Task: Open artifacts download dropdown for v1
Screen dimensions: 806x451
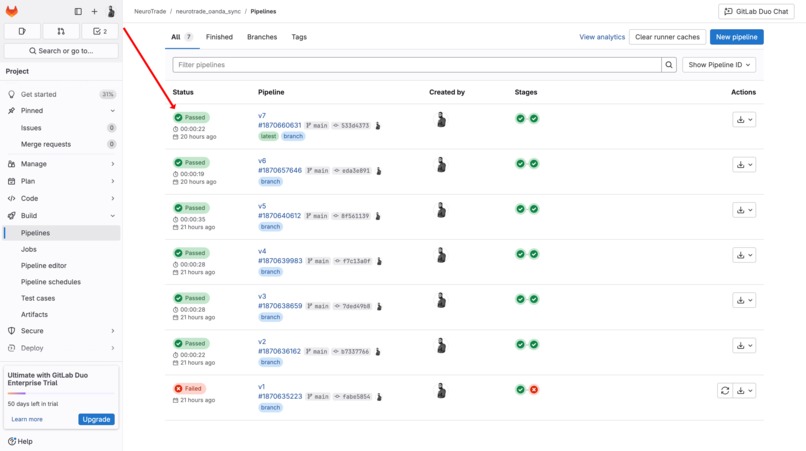Action: [744, 390]
